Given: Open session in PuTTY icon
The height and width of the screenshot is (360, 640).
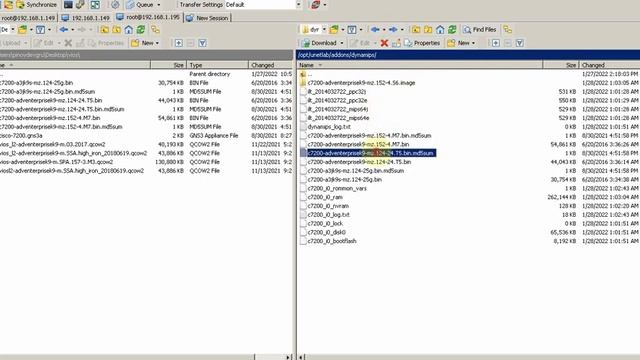Looking at the screenshot, I should click(80, 5).
